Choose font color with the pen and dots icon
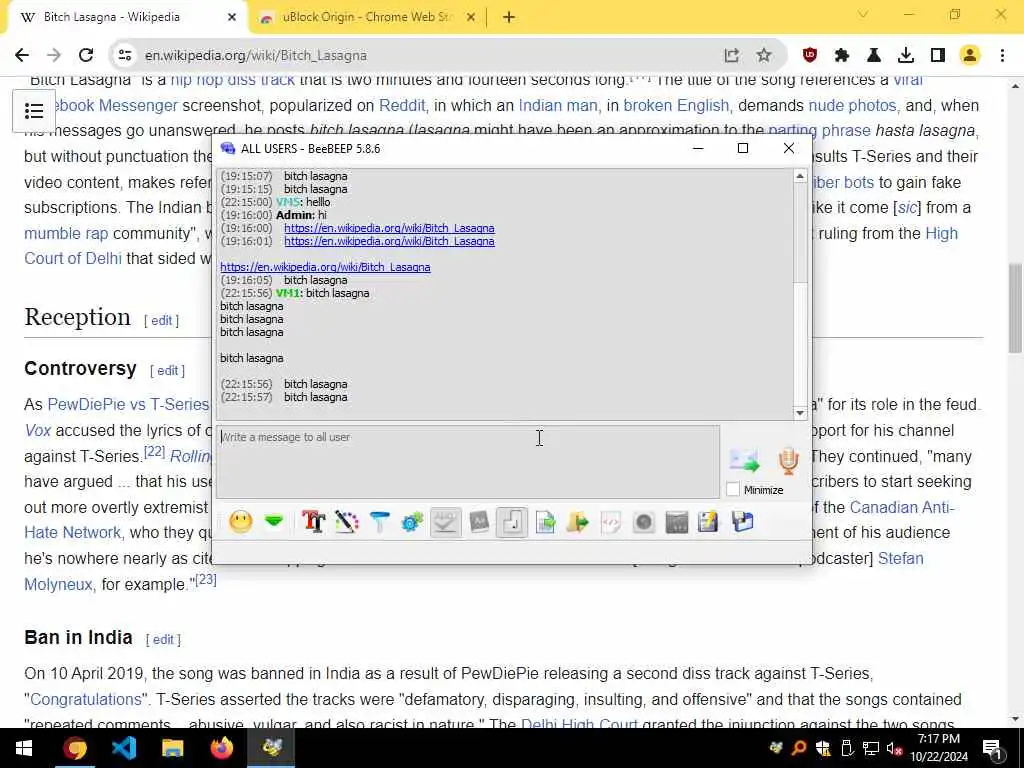The width and height of the screenshot is (1024, 768). point(347,522)
